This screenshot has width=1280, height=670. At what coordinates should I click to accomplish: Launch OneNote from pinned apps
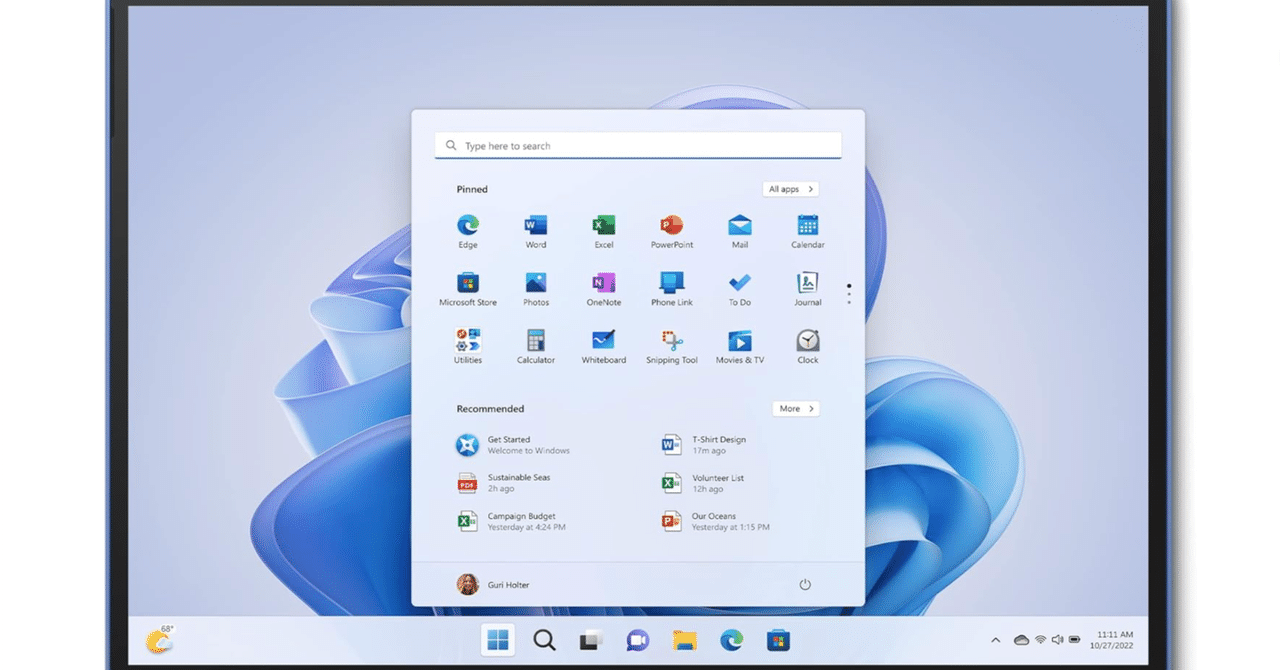tap(604, 289)
